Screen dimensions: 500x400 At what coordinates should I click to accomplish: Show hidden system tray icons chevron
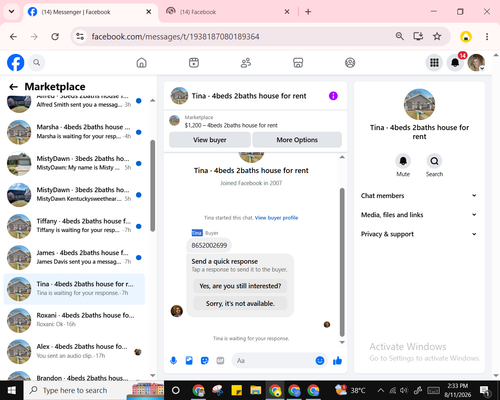click(x=381, y=390)
